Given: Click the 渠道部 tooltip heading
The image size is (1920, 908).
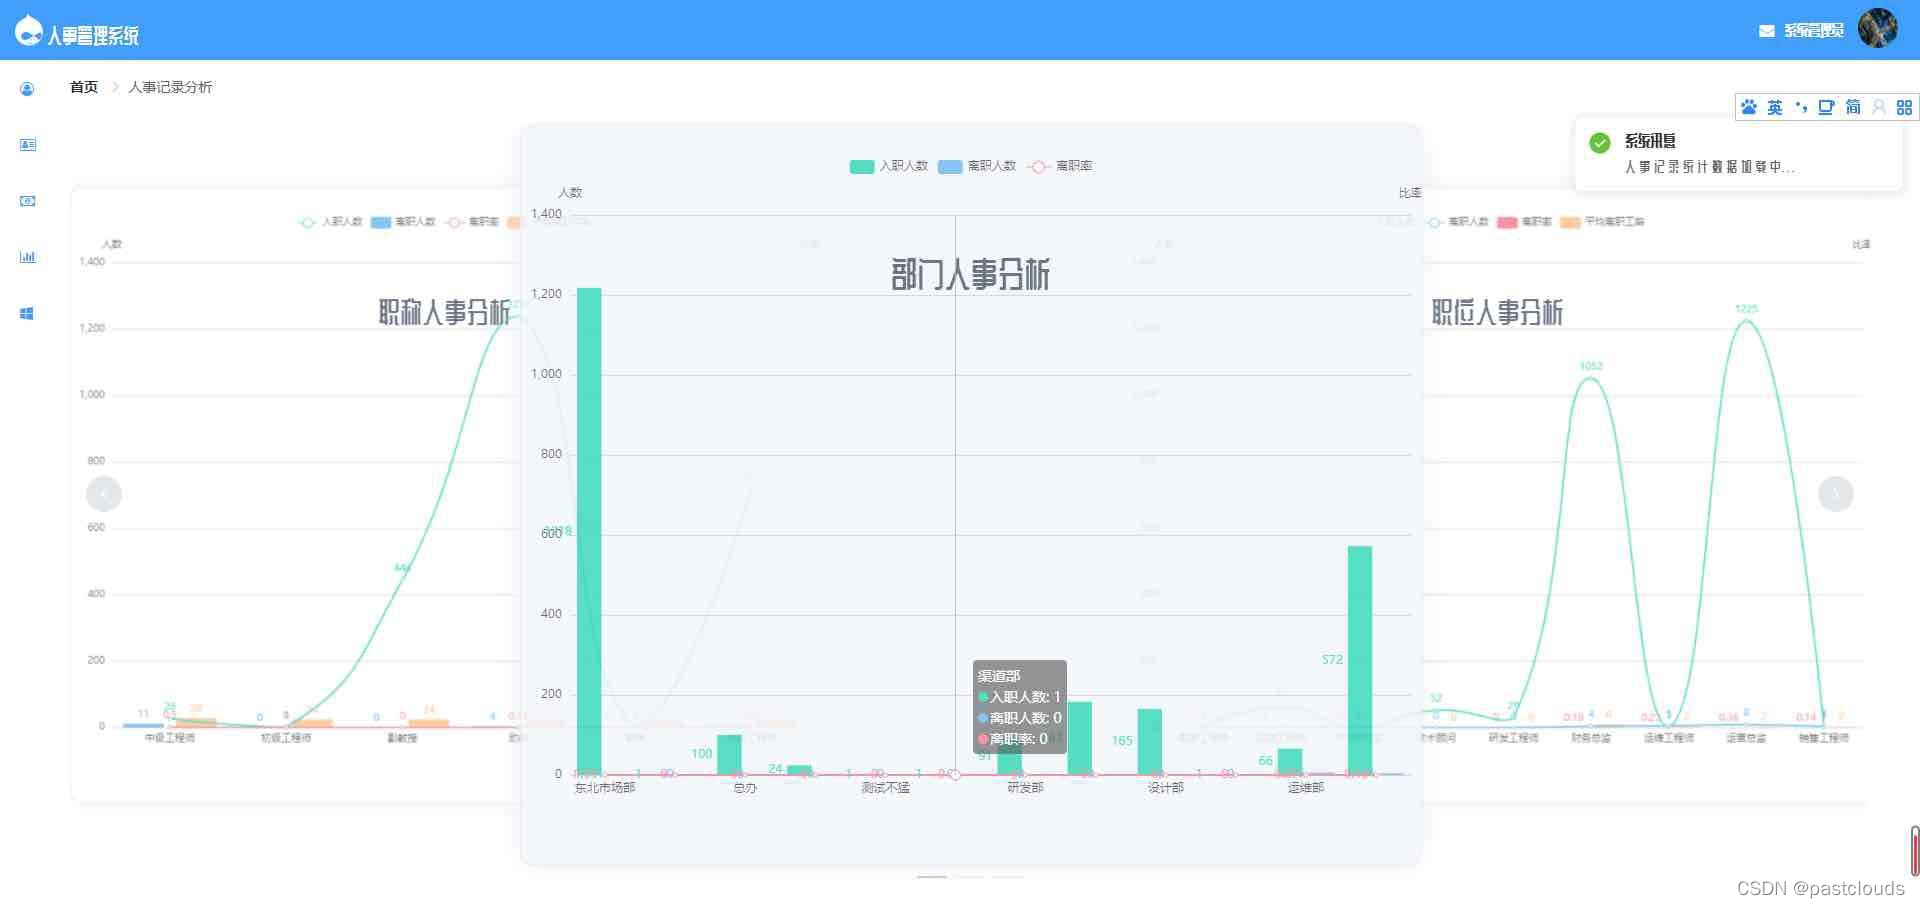Looking at the screenshot, I should pos(999,676).
